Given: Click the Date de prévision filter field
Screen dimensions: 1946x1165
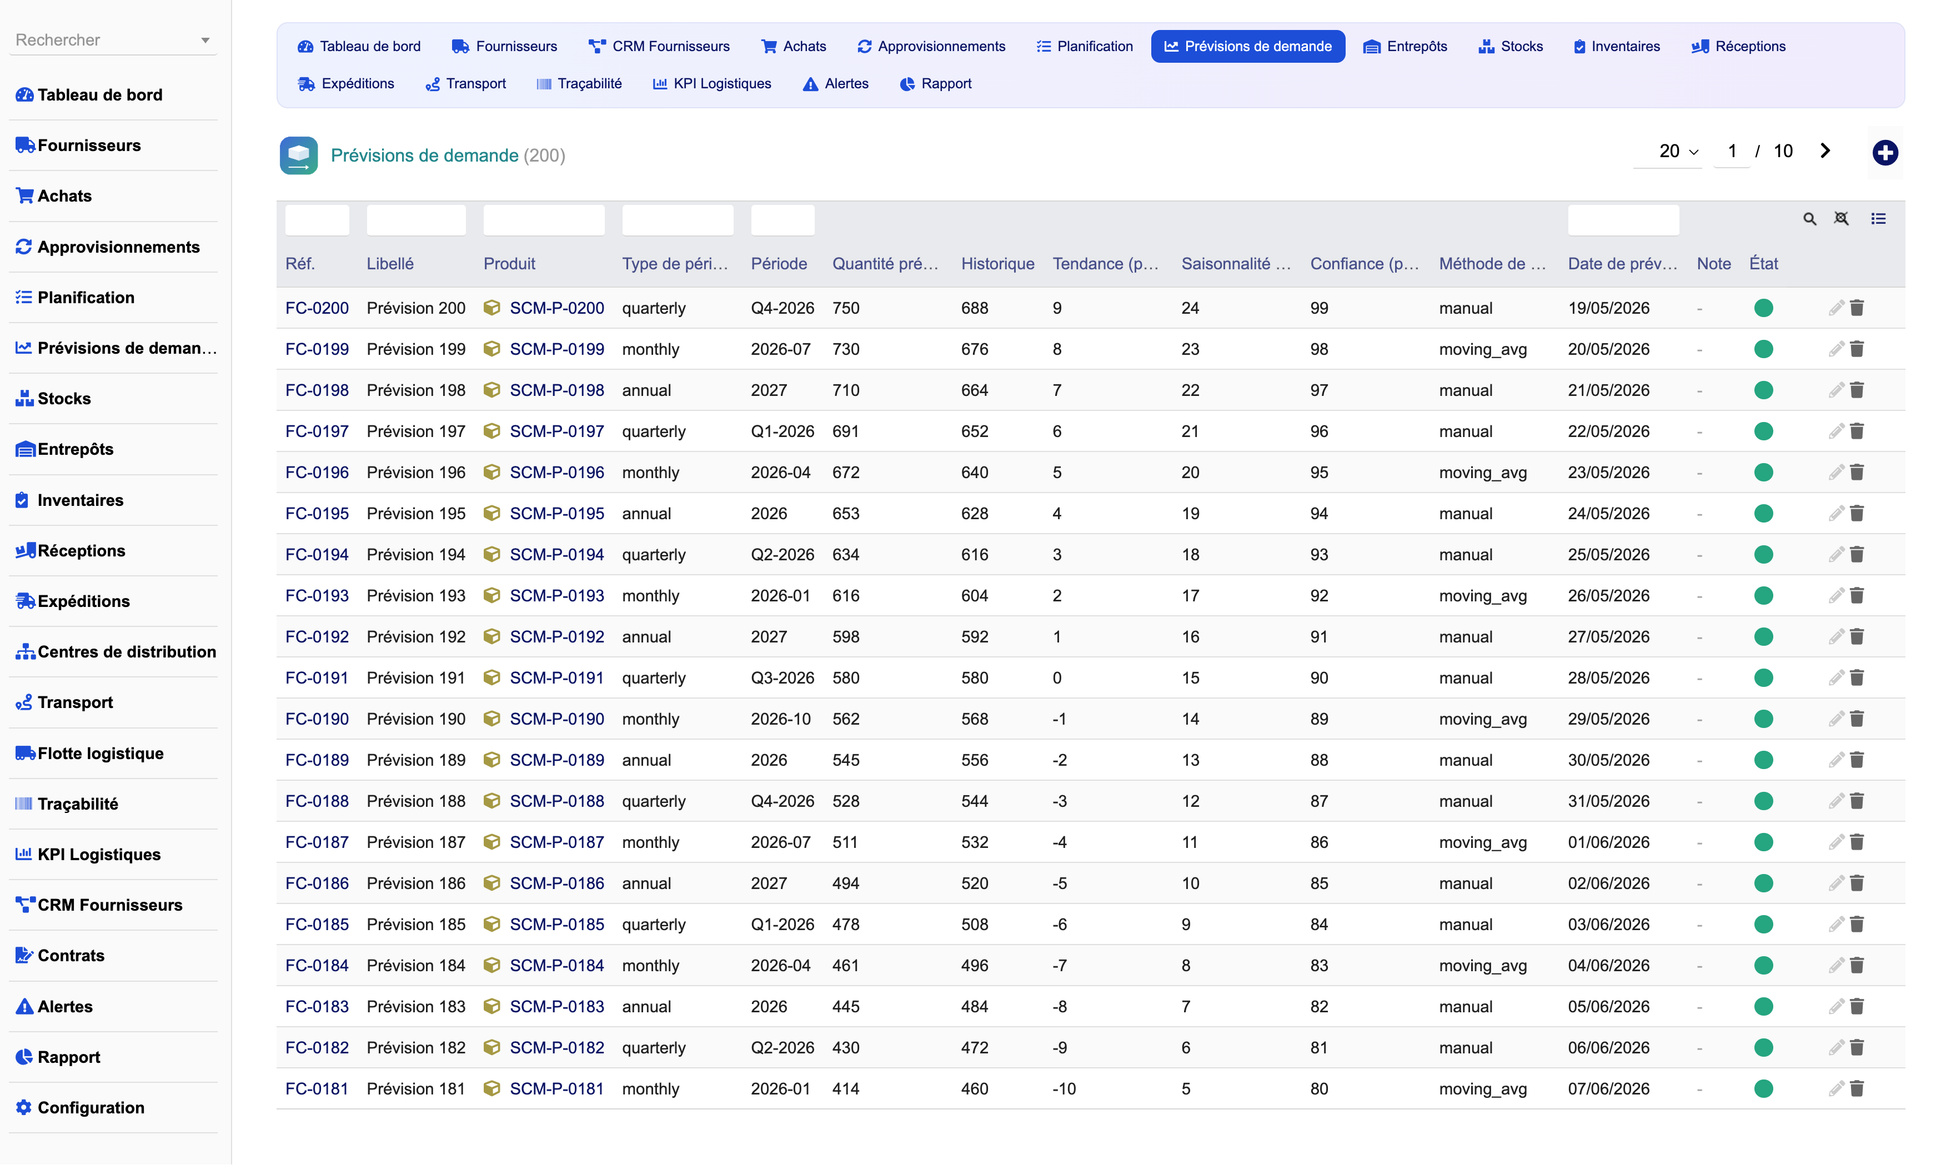Looking at the screenshot, I should coord(1623,220).
